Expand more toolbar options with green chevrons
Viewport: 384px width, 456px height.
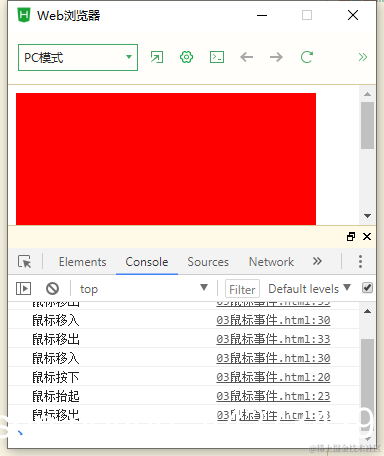coord(363,57)
